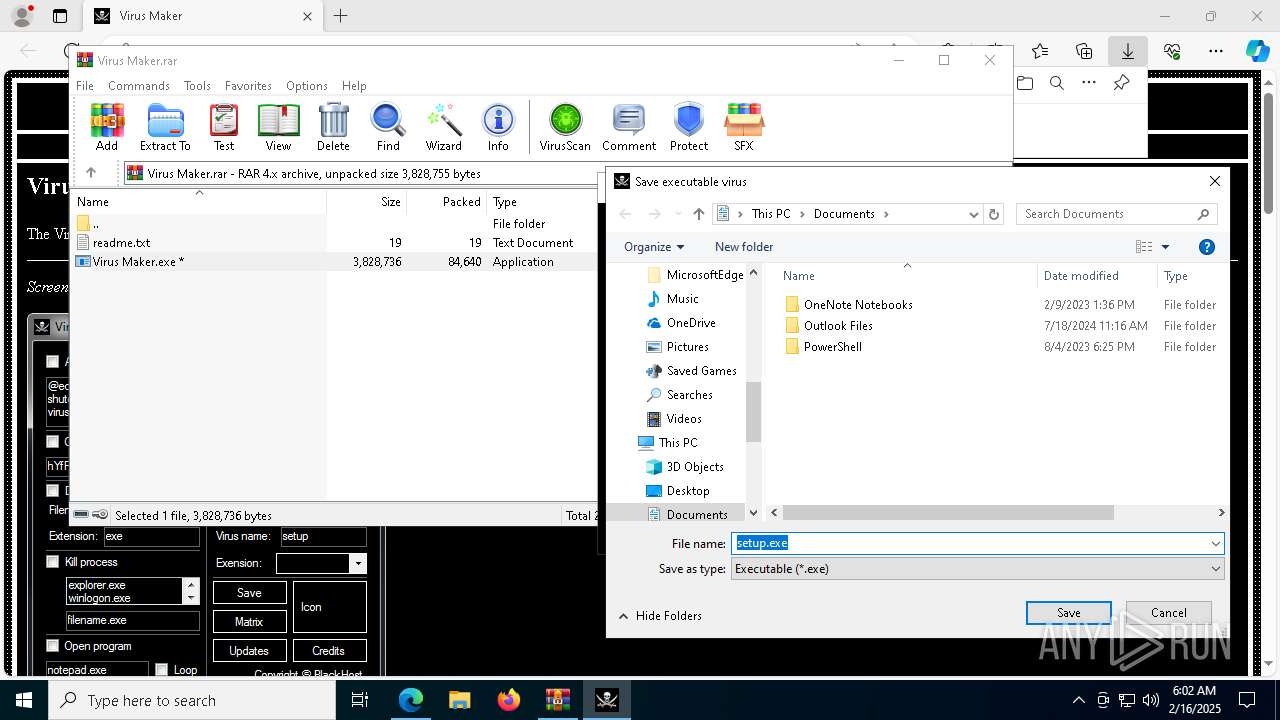This screenshot has width=1280, height=720.
Task: Click the Protect shield icon
Action: coord(689,127)
